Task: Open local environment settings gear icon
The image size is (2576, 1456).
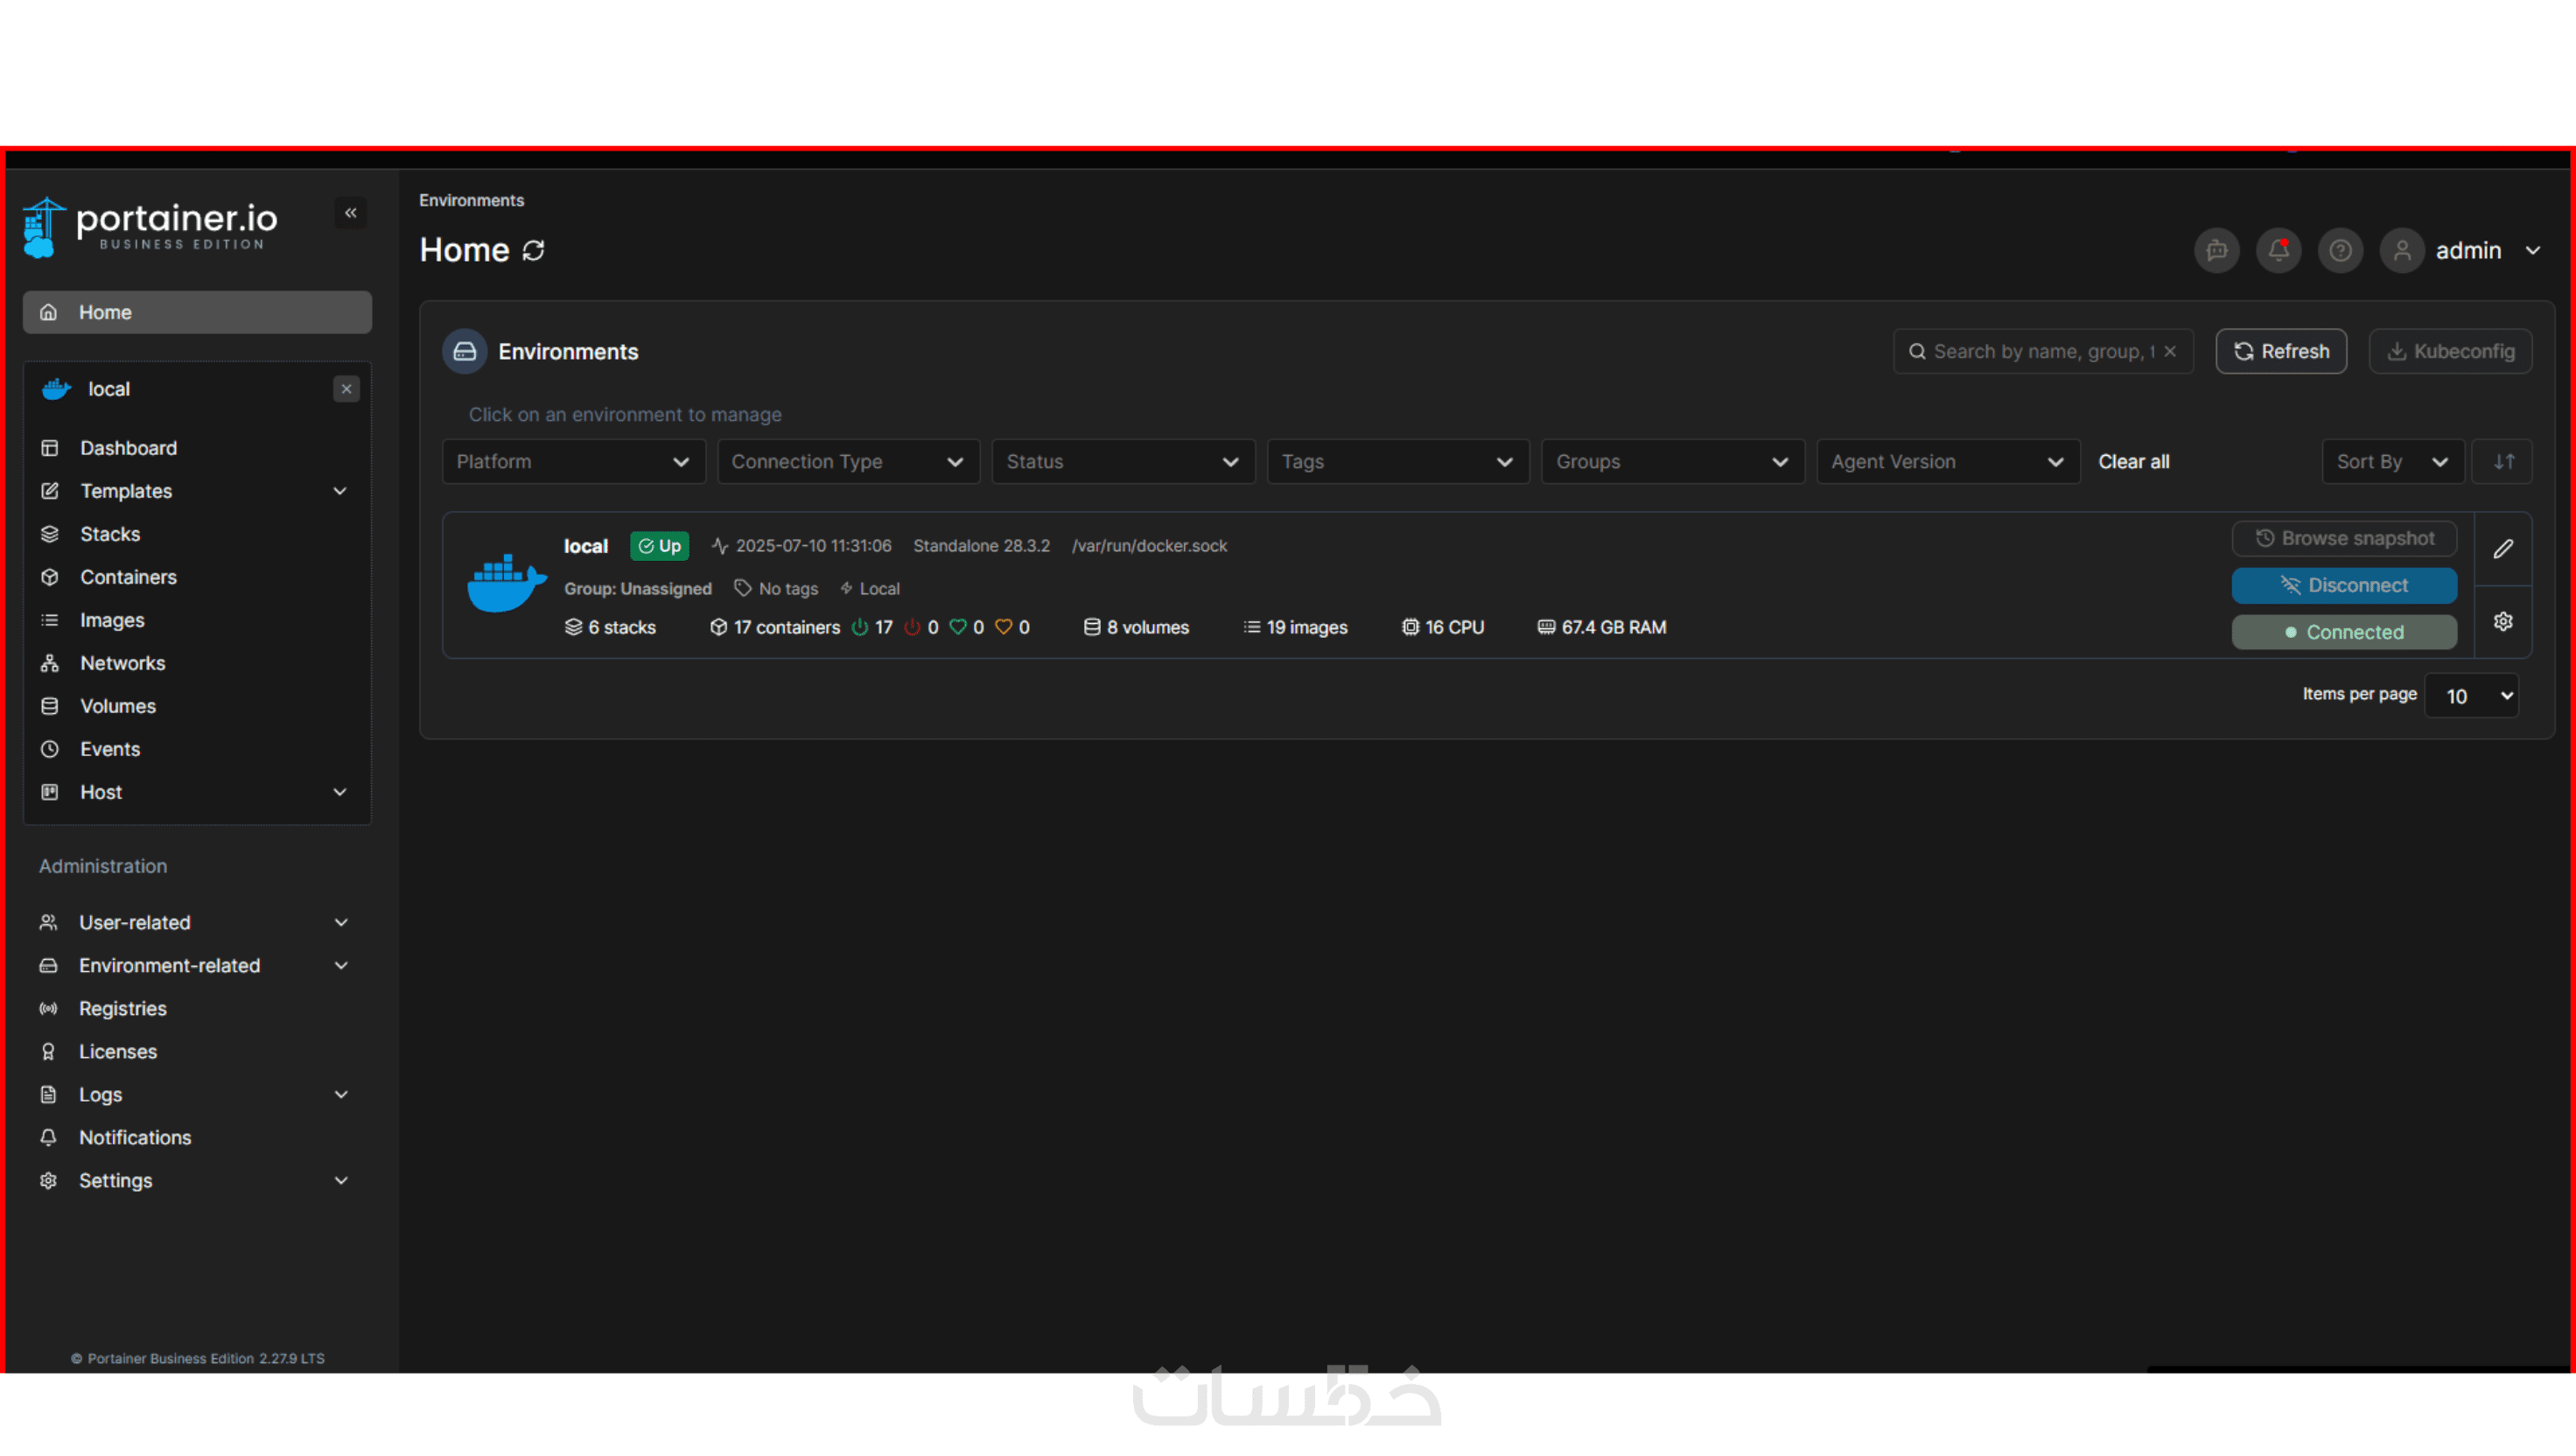Action: click(x=2503, y=622)
